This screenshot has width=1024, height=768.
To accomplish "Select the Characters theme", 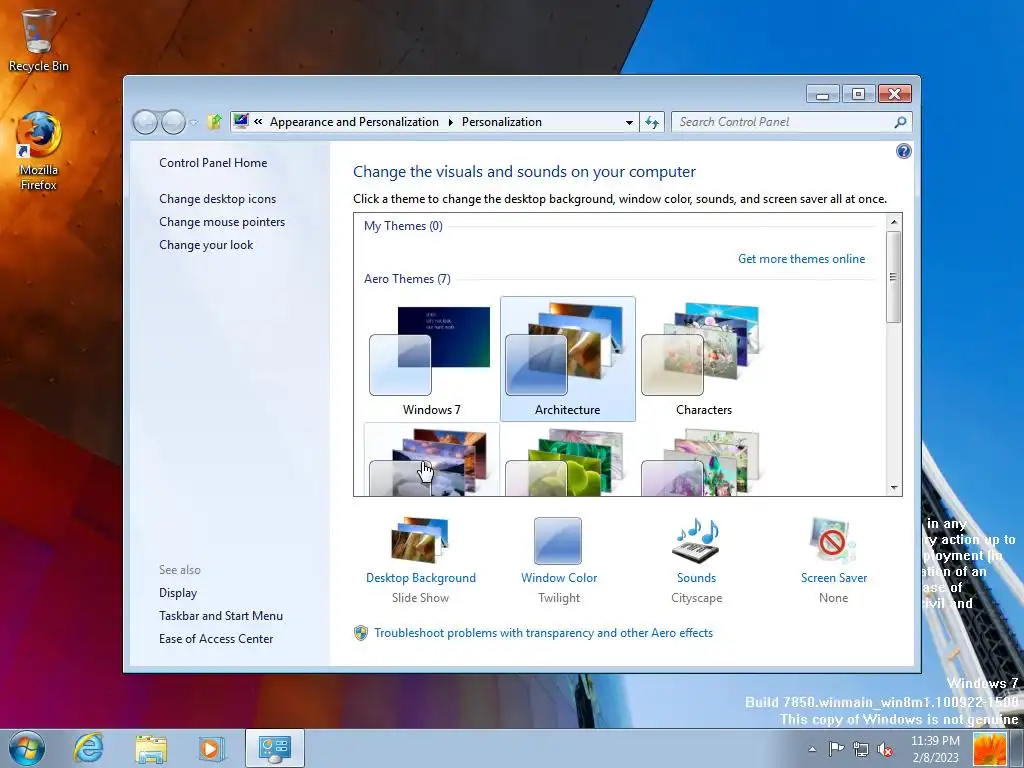I will (703, 359).
